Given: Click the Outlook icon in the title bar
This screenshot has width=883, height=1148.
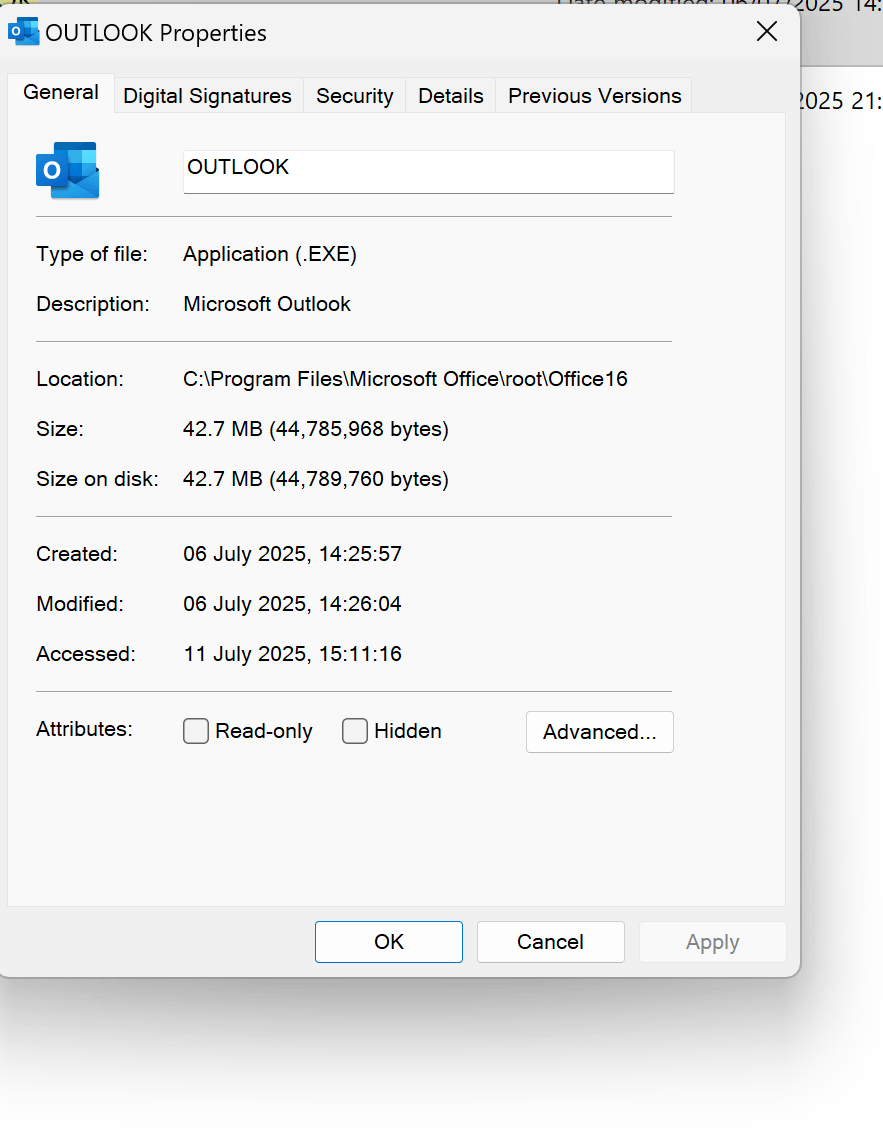Looking at the screenshot, I should point(23,31).
